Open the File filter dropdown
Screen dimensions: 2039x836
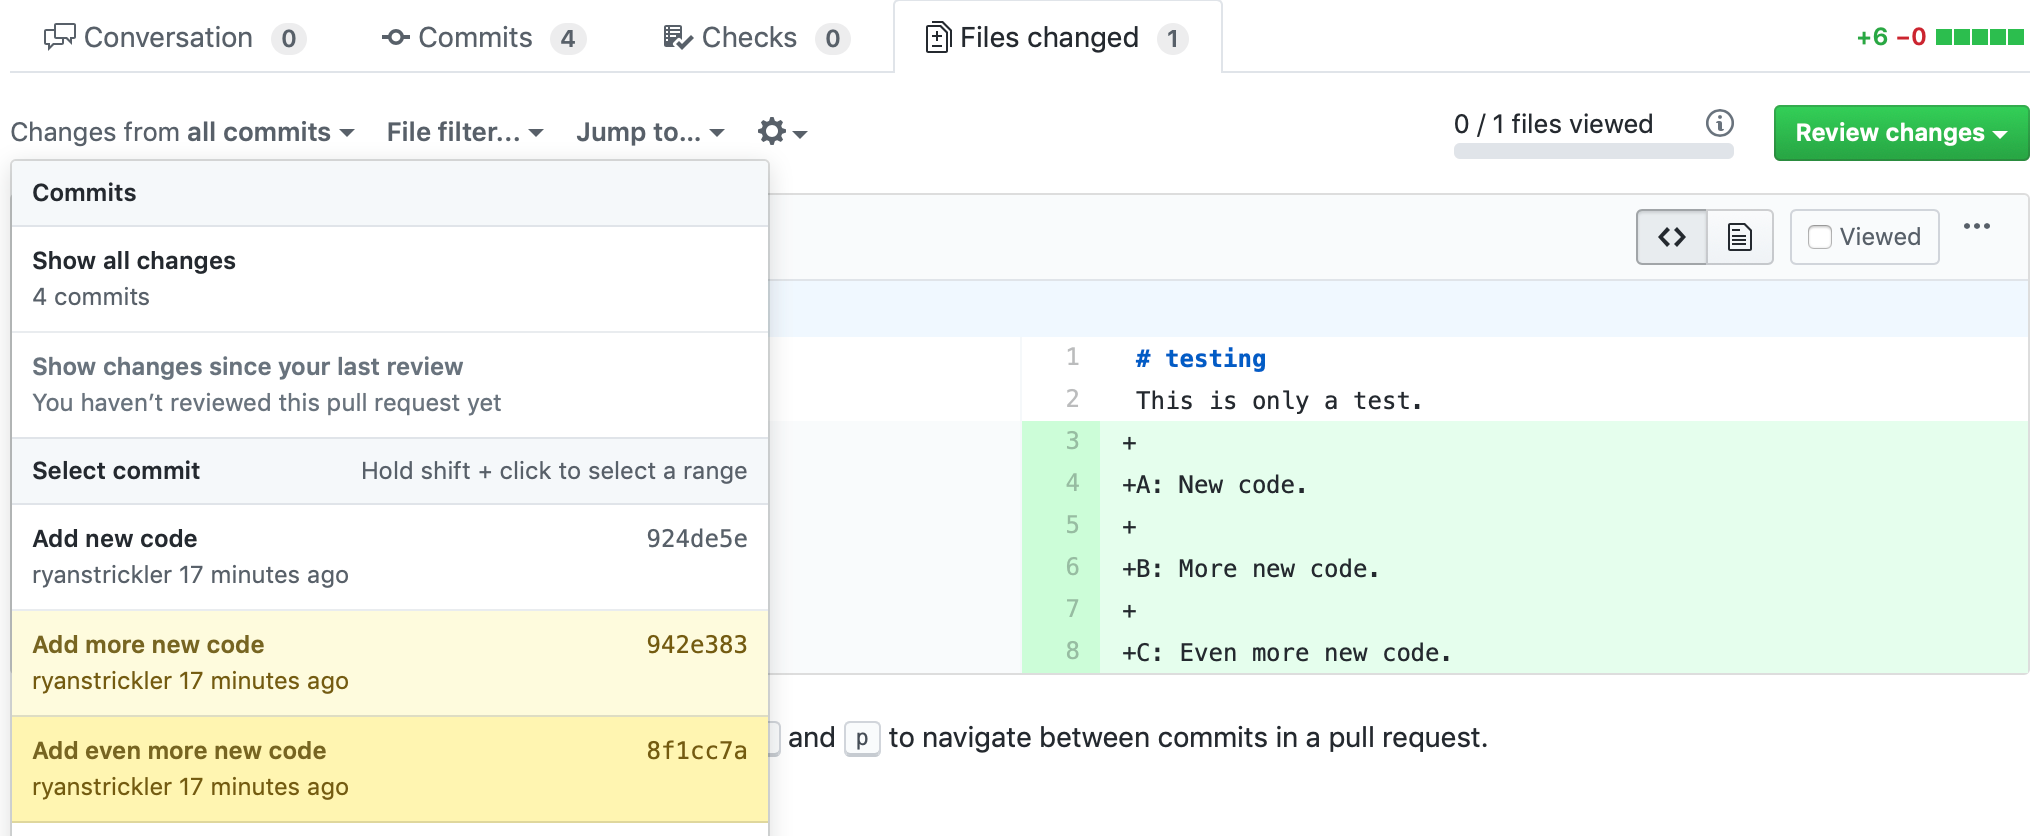click(x=464, y=132)
